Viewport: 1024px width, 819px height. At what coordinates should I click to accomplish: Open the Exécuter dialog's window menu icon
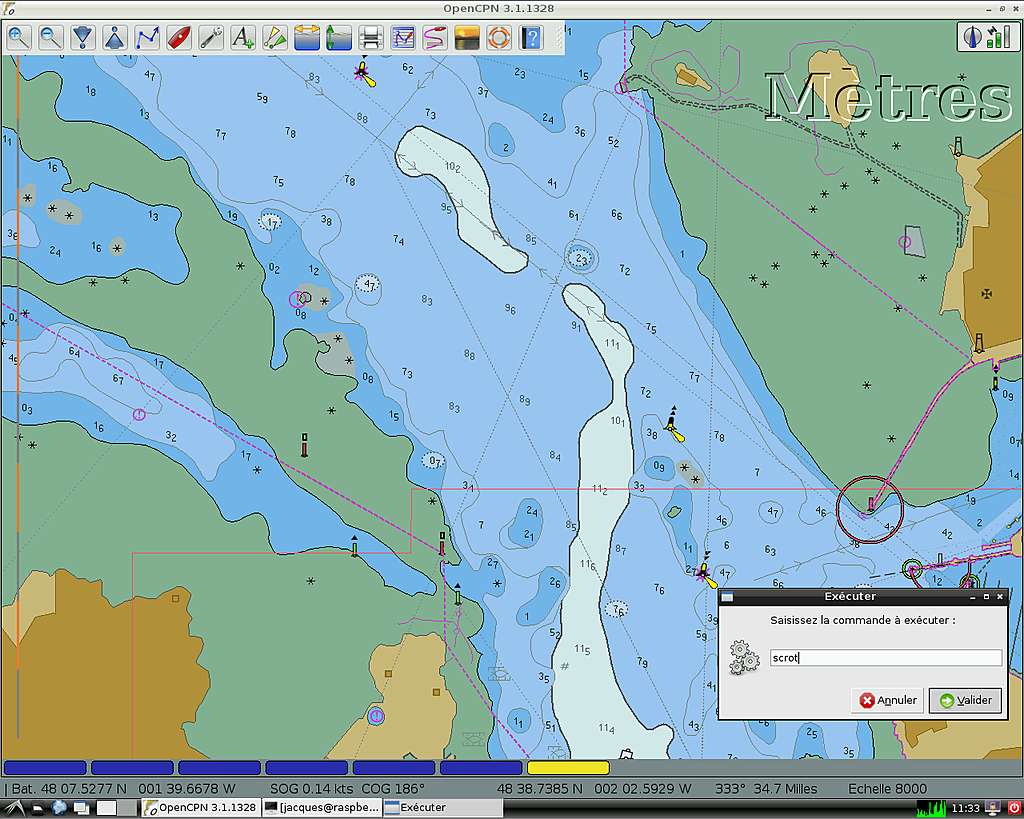point(727,596)
